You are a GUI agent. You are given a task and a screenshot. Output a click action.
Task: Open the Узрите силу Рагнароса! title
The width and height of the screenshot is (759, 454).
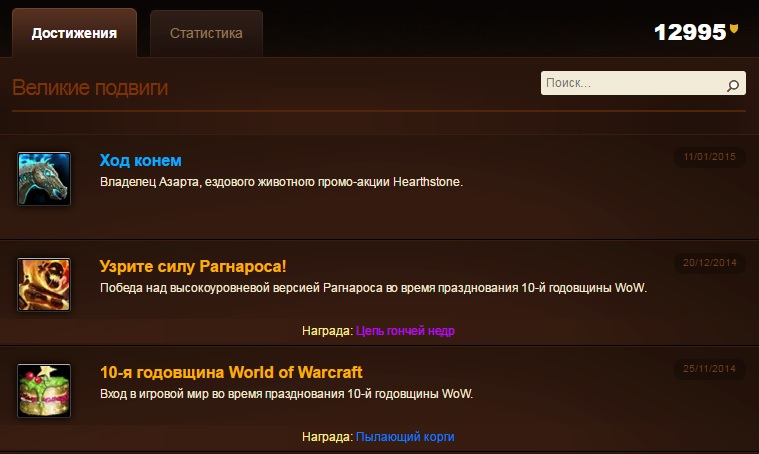point(193,266)
